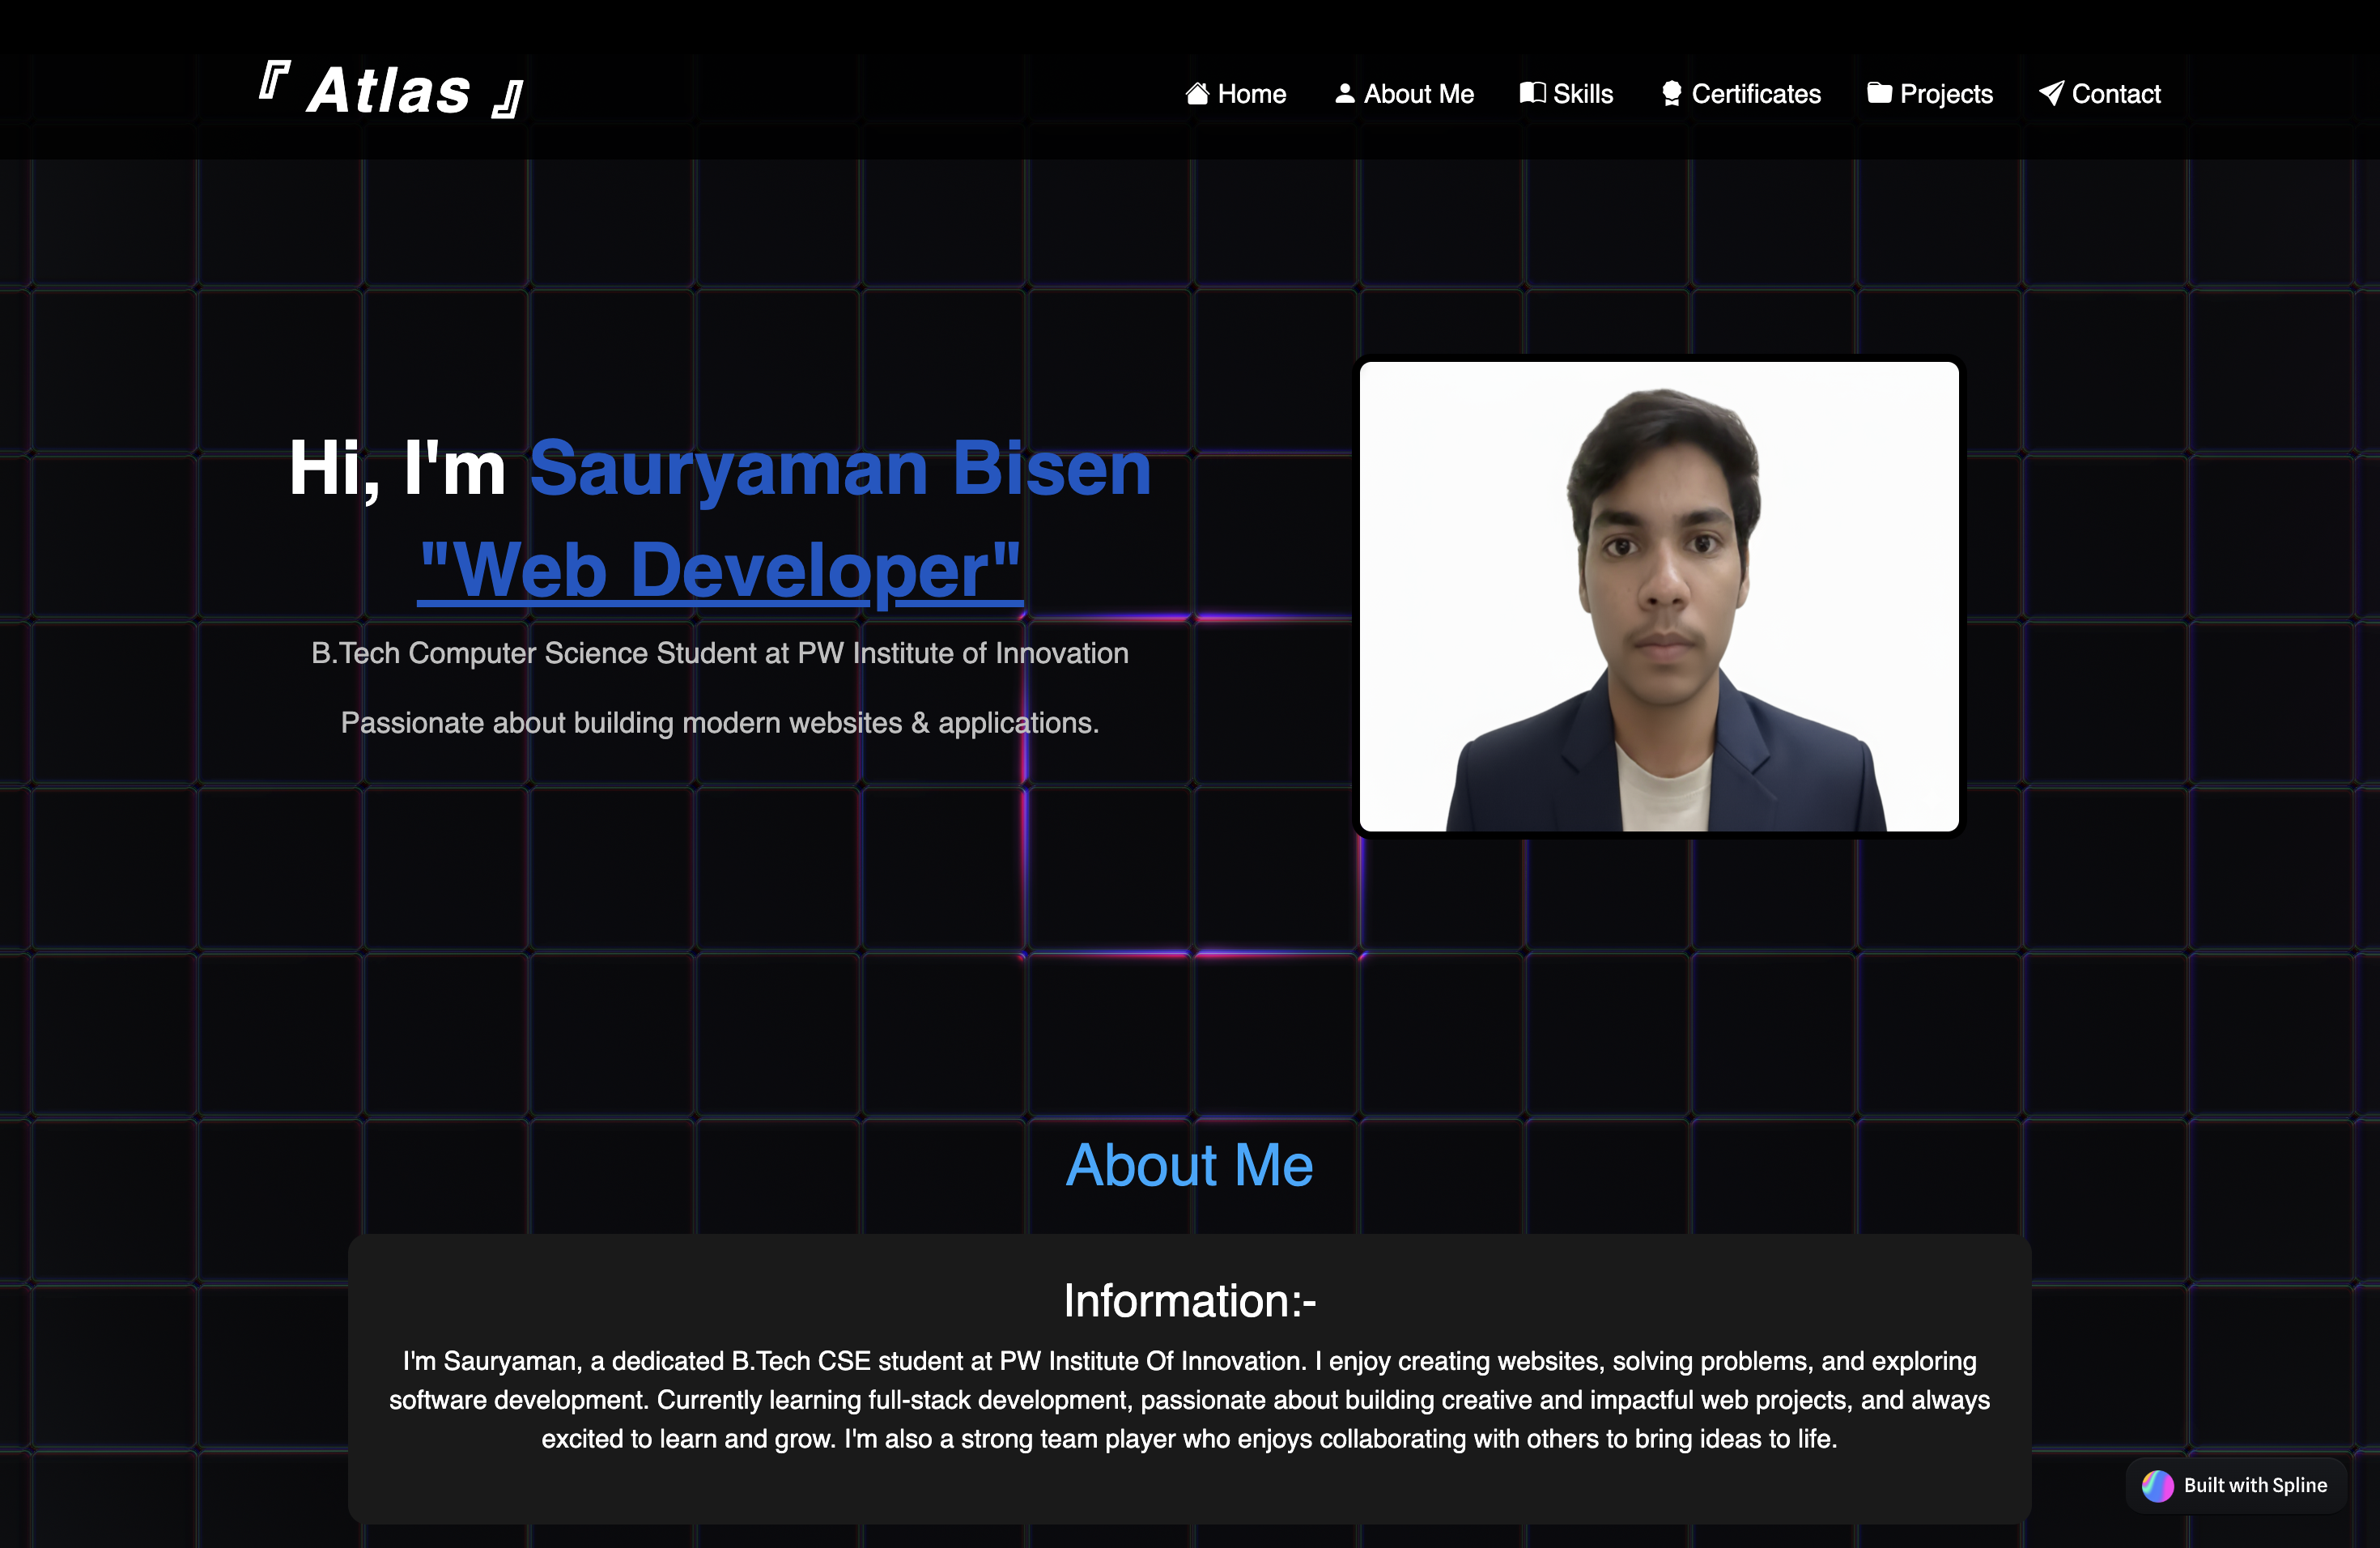Open the Projects nav link

pos(1945,94)
